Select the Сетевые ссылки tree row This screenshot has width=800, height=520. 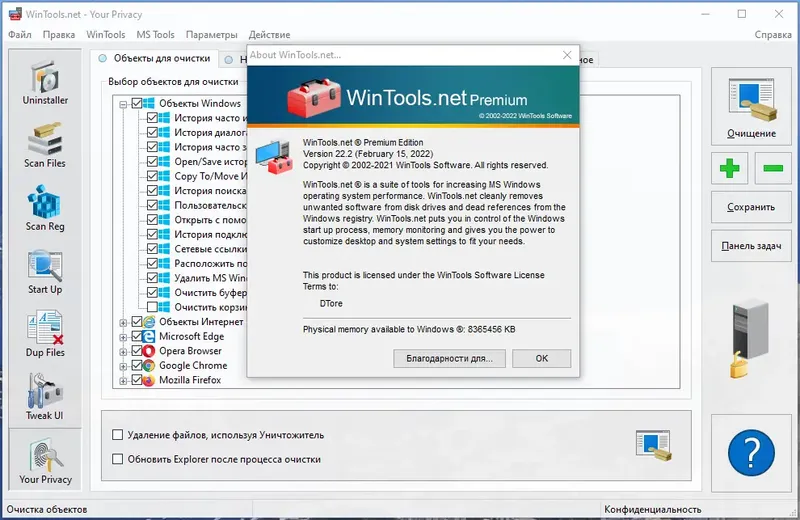[x=210, y=249]
